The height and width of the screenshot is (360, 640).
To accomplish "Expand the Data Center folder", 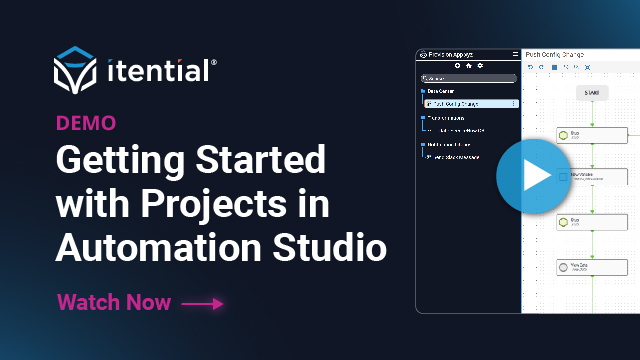I will point(438,91).
